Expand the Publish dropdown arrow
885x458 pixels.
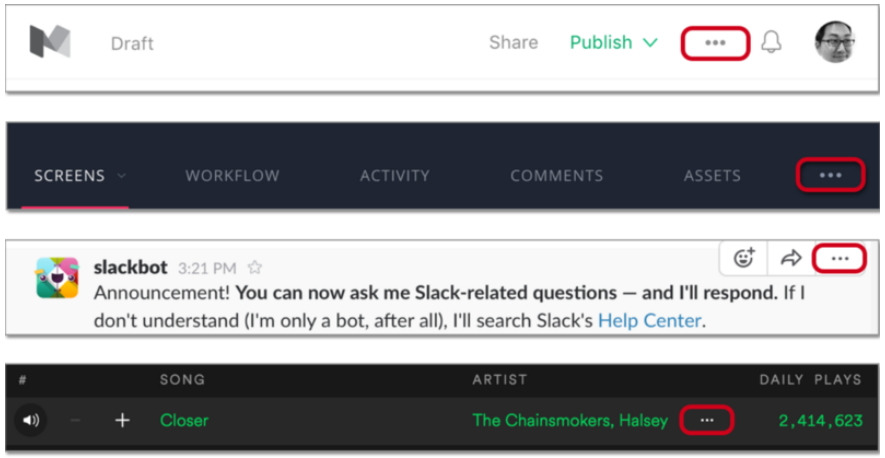coord(651,43)
